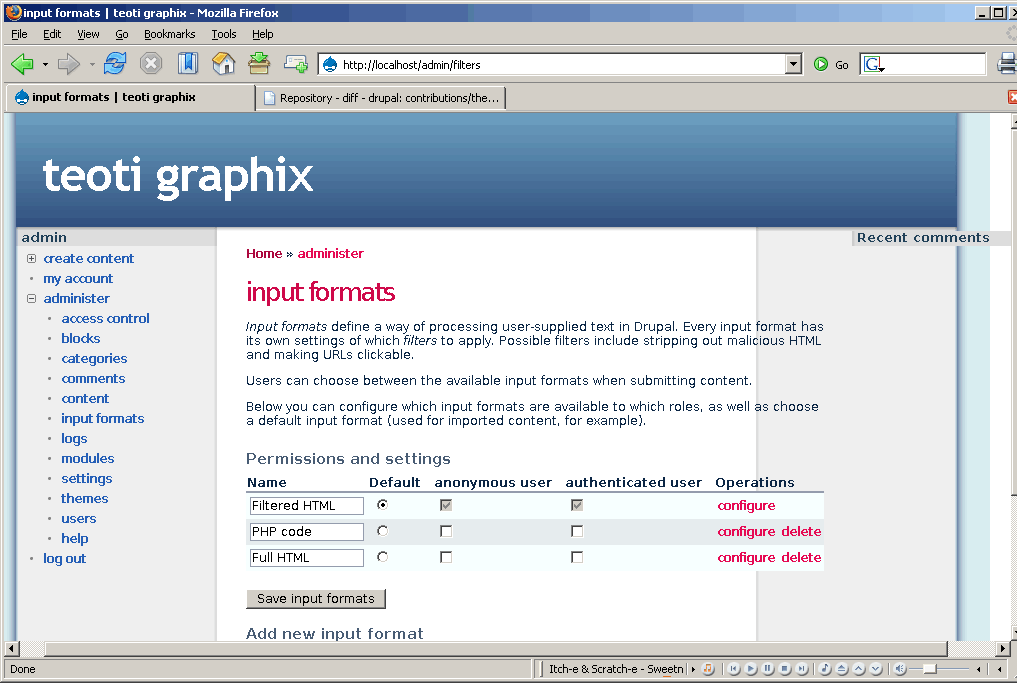Select PHP code as default format
Image resolution: width=1017 pixels, height=683 pixels.
click(382, 531)
